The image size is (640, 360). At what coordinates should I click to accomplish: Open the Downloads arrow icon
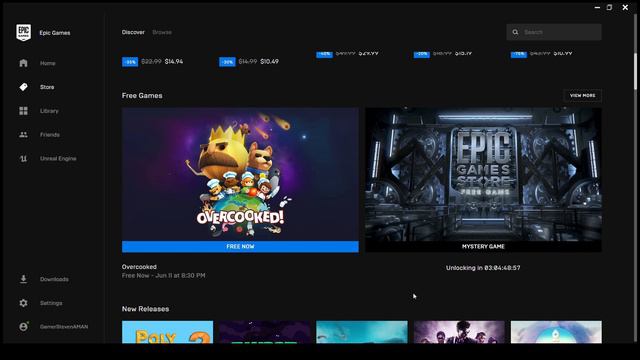tap(24, 279)
